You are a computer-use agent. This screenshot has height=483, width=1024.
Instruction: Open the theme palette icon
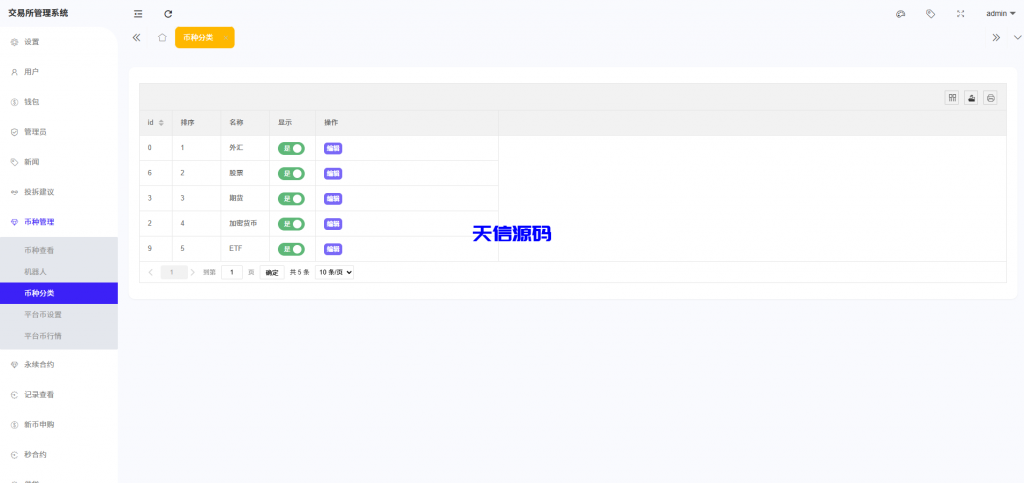901,14
